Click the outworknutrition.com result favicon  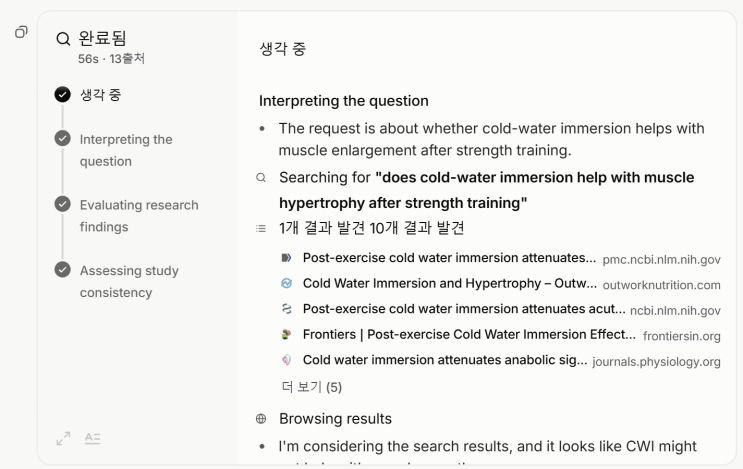[286, 284]
